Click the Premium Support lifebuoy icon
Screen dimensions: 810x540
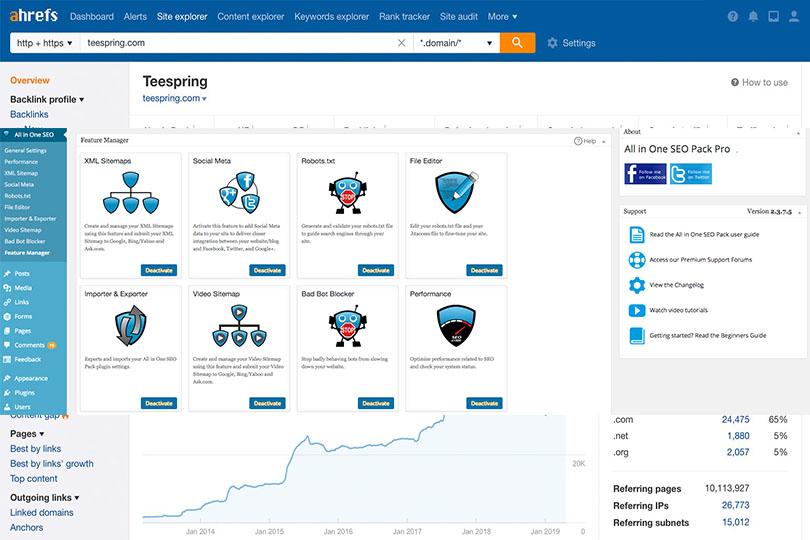[636, 260]
